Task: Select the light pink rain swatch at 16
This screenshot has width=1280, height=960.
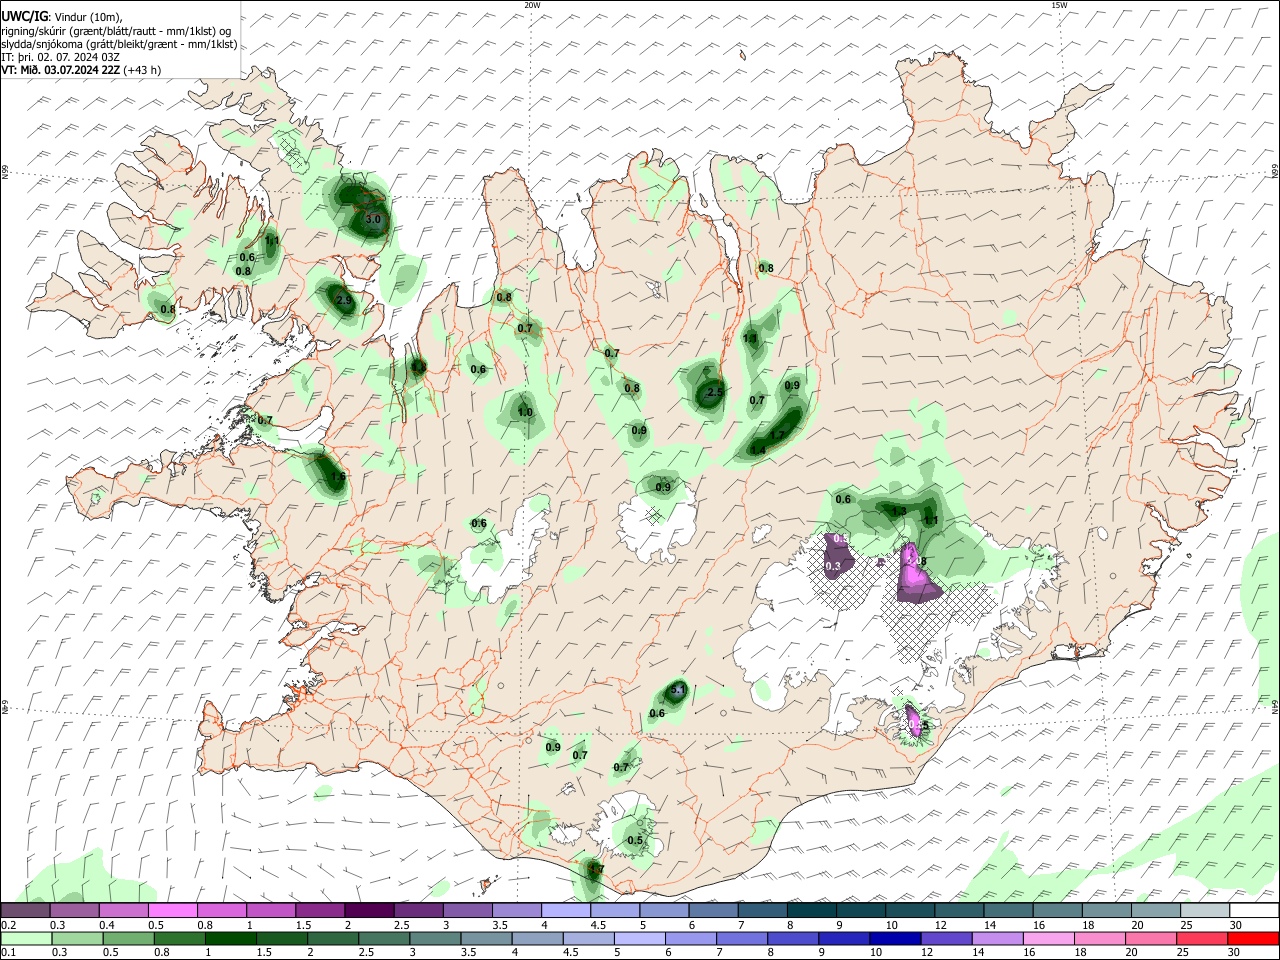Action: [1049, 938]
